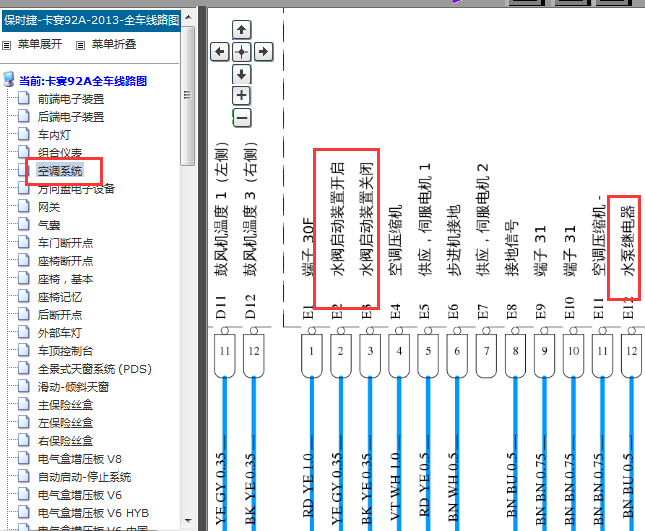Click the page icon beside 后断开点
Image resolution: width=645 pixels, height=531 pixels.
(24, 313)
